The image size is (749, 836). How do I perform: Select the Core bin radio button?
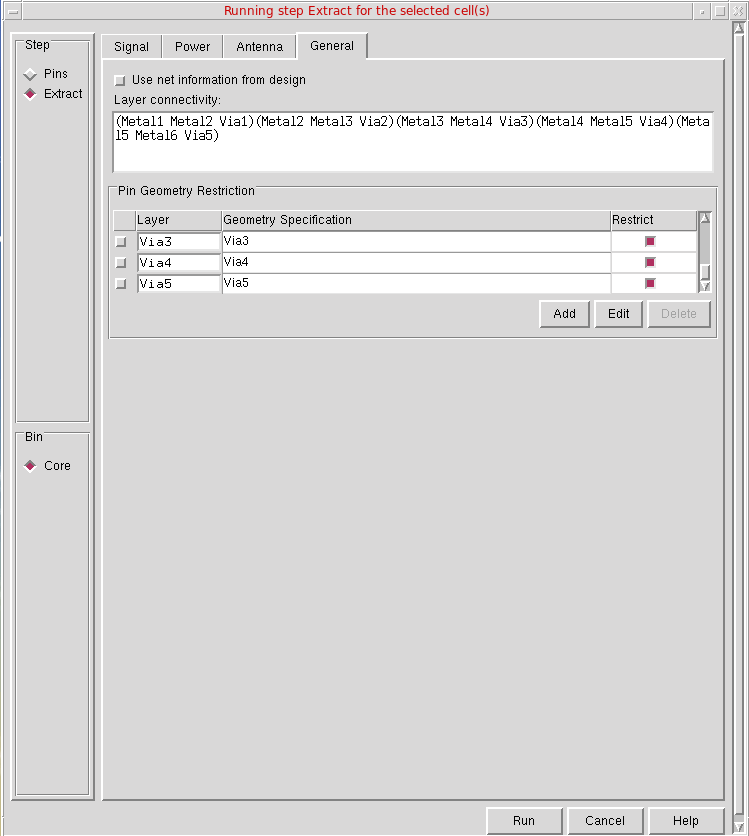[30, 466]
